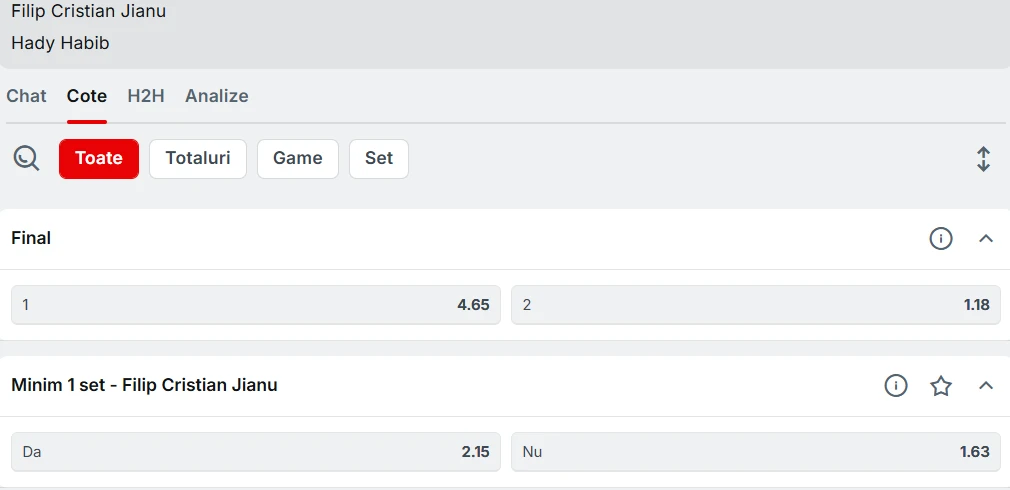Pick Final outcome 1 at 4.65
The height and width of the screenshot is (490, 1010).
coord(256,305)
